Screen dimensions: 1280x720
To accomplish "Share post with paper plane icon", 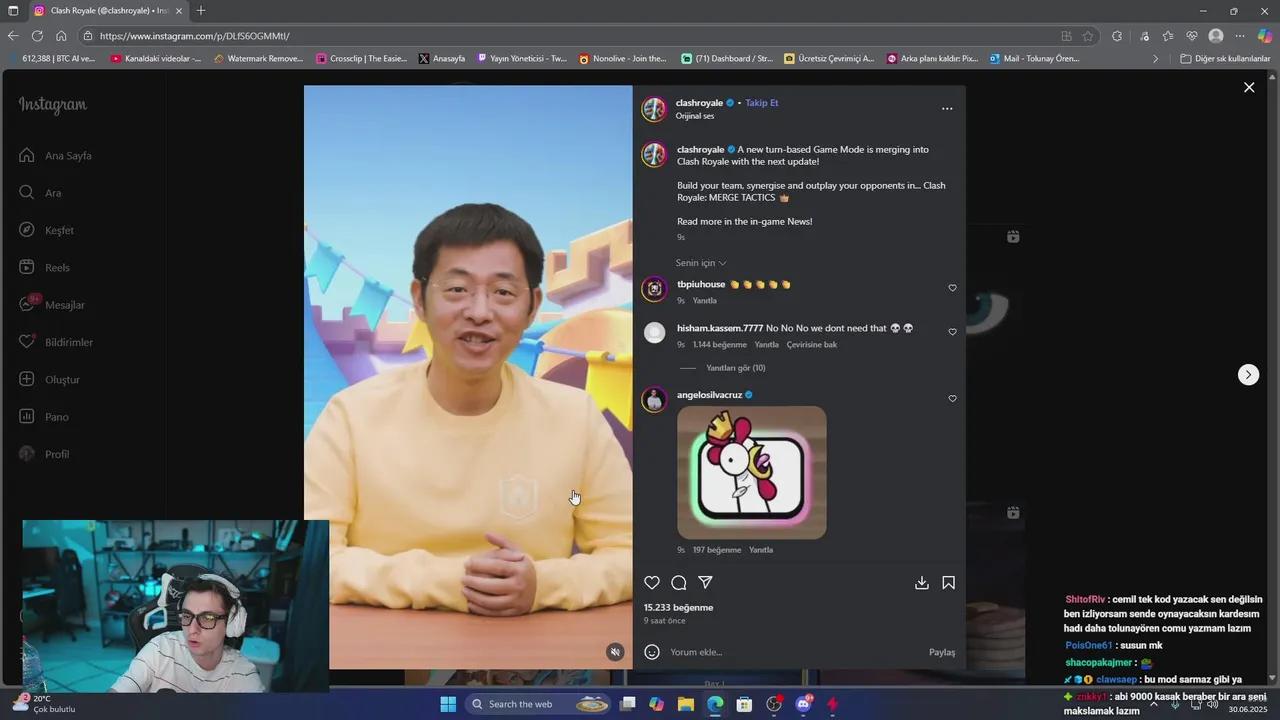I will click(705, 583).
